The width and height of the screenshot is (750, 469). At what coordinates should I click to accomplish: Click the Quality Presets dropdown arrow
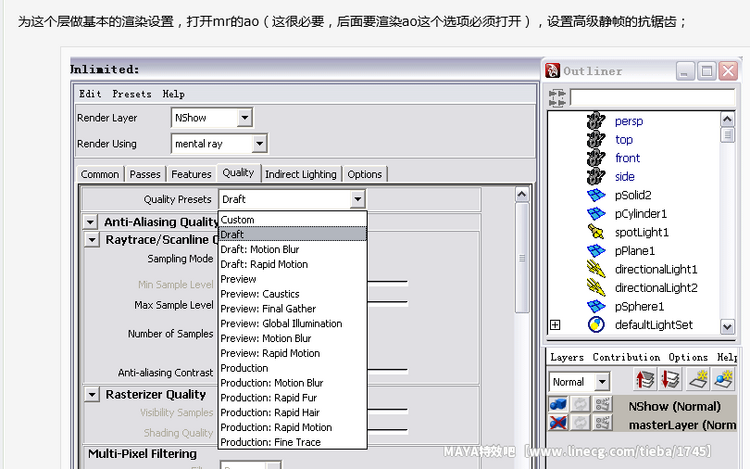coord(357,199)
